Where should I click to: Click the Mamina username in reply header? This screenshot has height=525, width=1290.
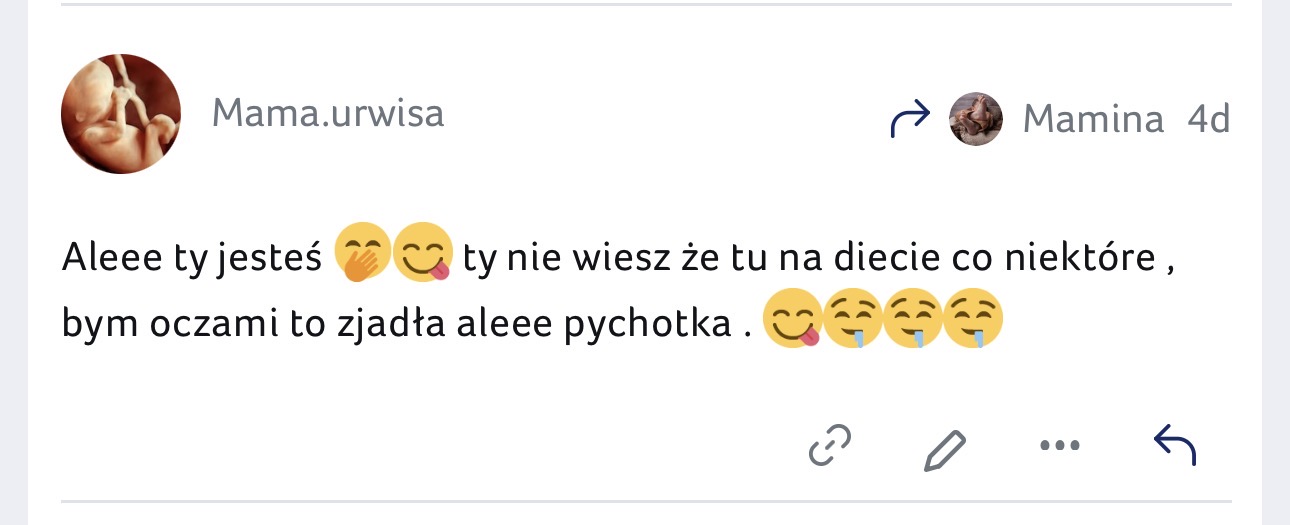[1093, 120]
